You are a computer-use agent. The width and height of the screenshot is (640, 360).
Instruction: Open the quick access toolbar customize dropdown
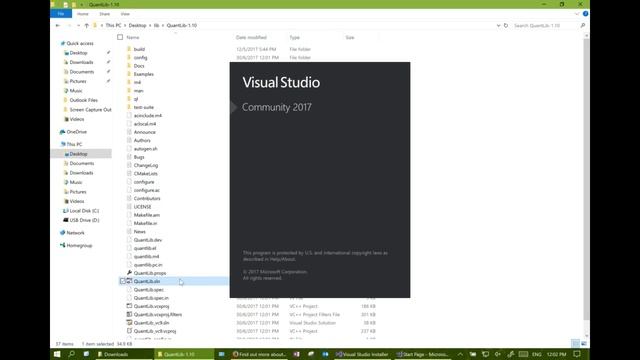(x=82, y=4)
